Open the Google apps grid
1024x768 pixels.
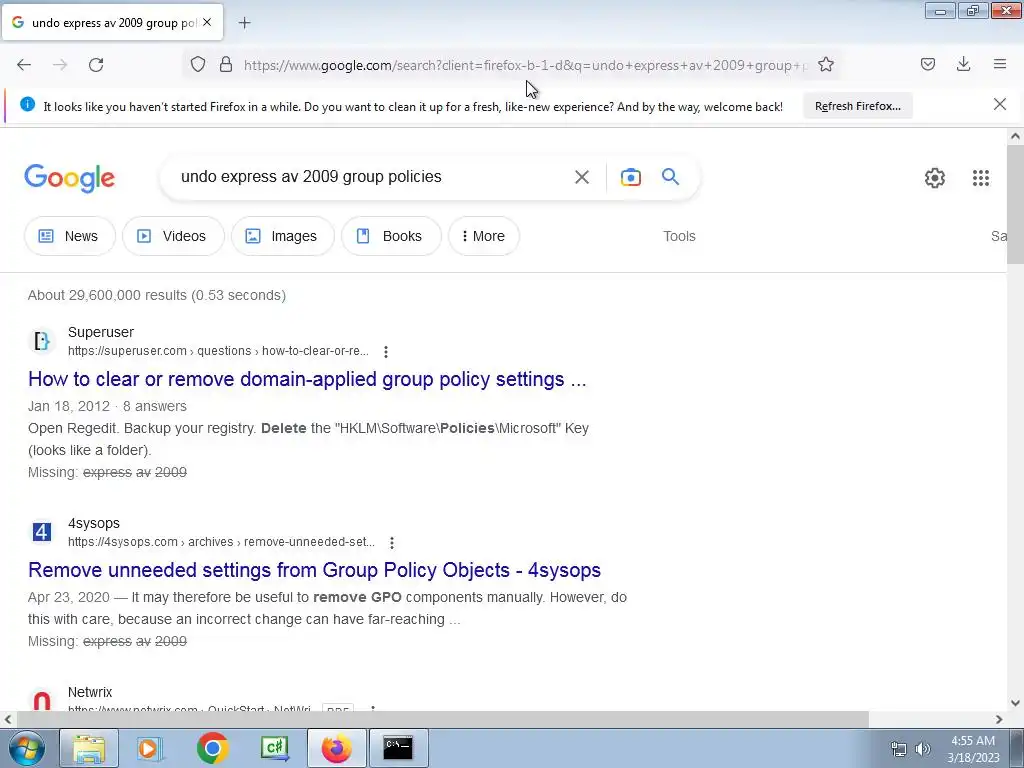980,178
